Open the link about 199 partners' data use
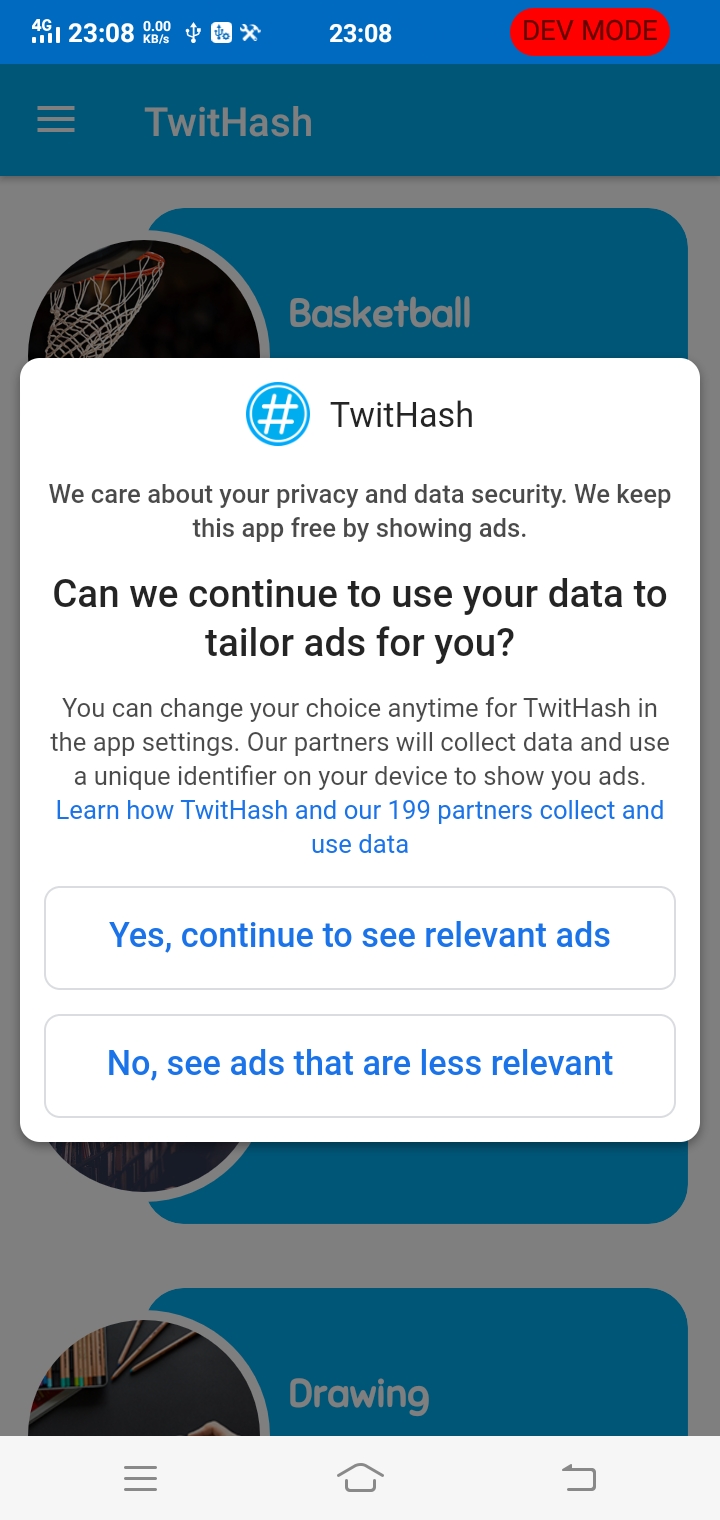 coord(360,827)
